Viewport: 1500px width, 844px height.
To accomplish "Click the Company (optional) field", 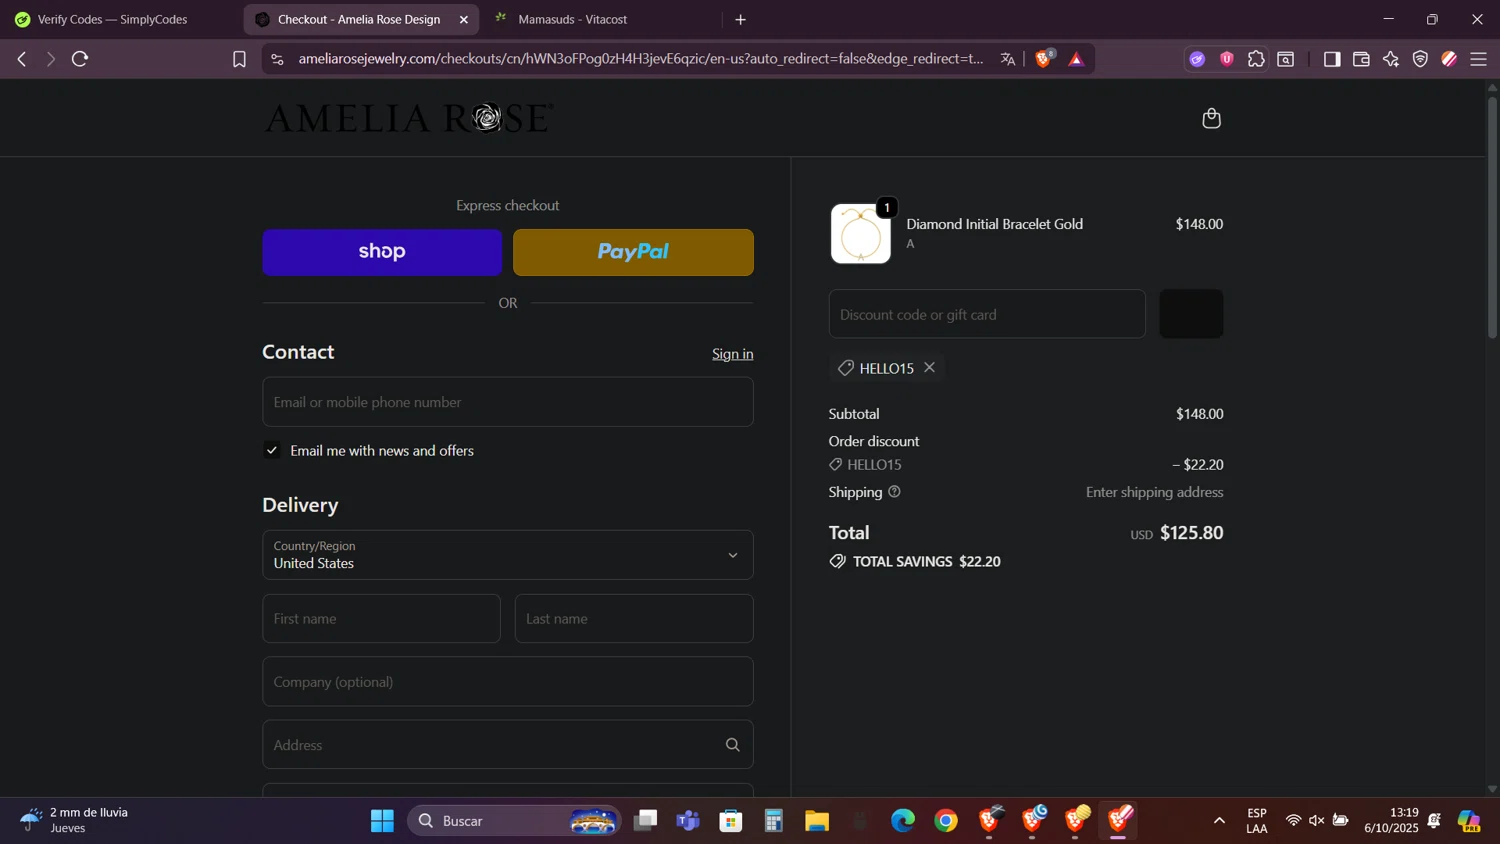I will pos(508,682).
